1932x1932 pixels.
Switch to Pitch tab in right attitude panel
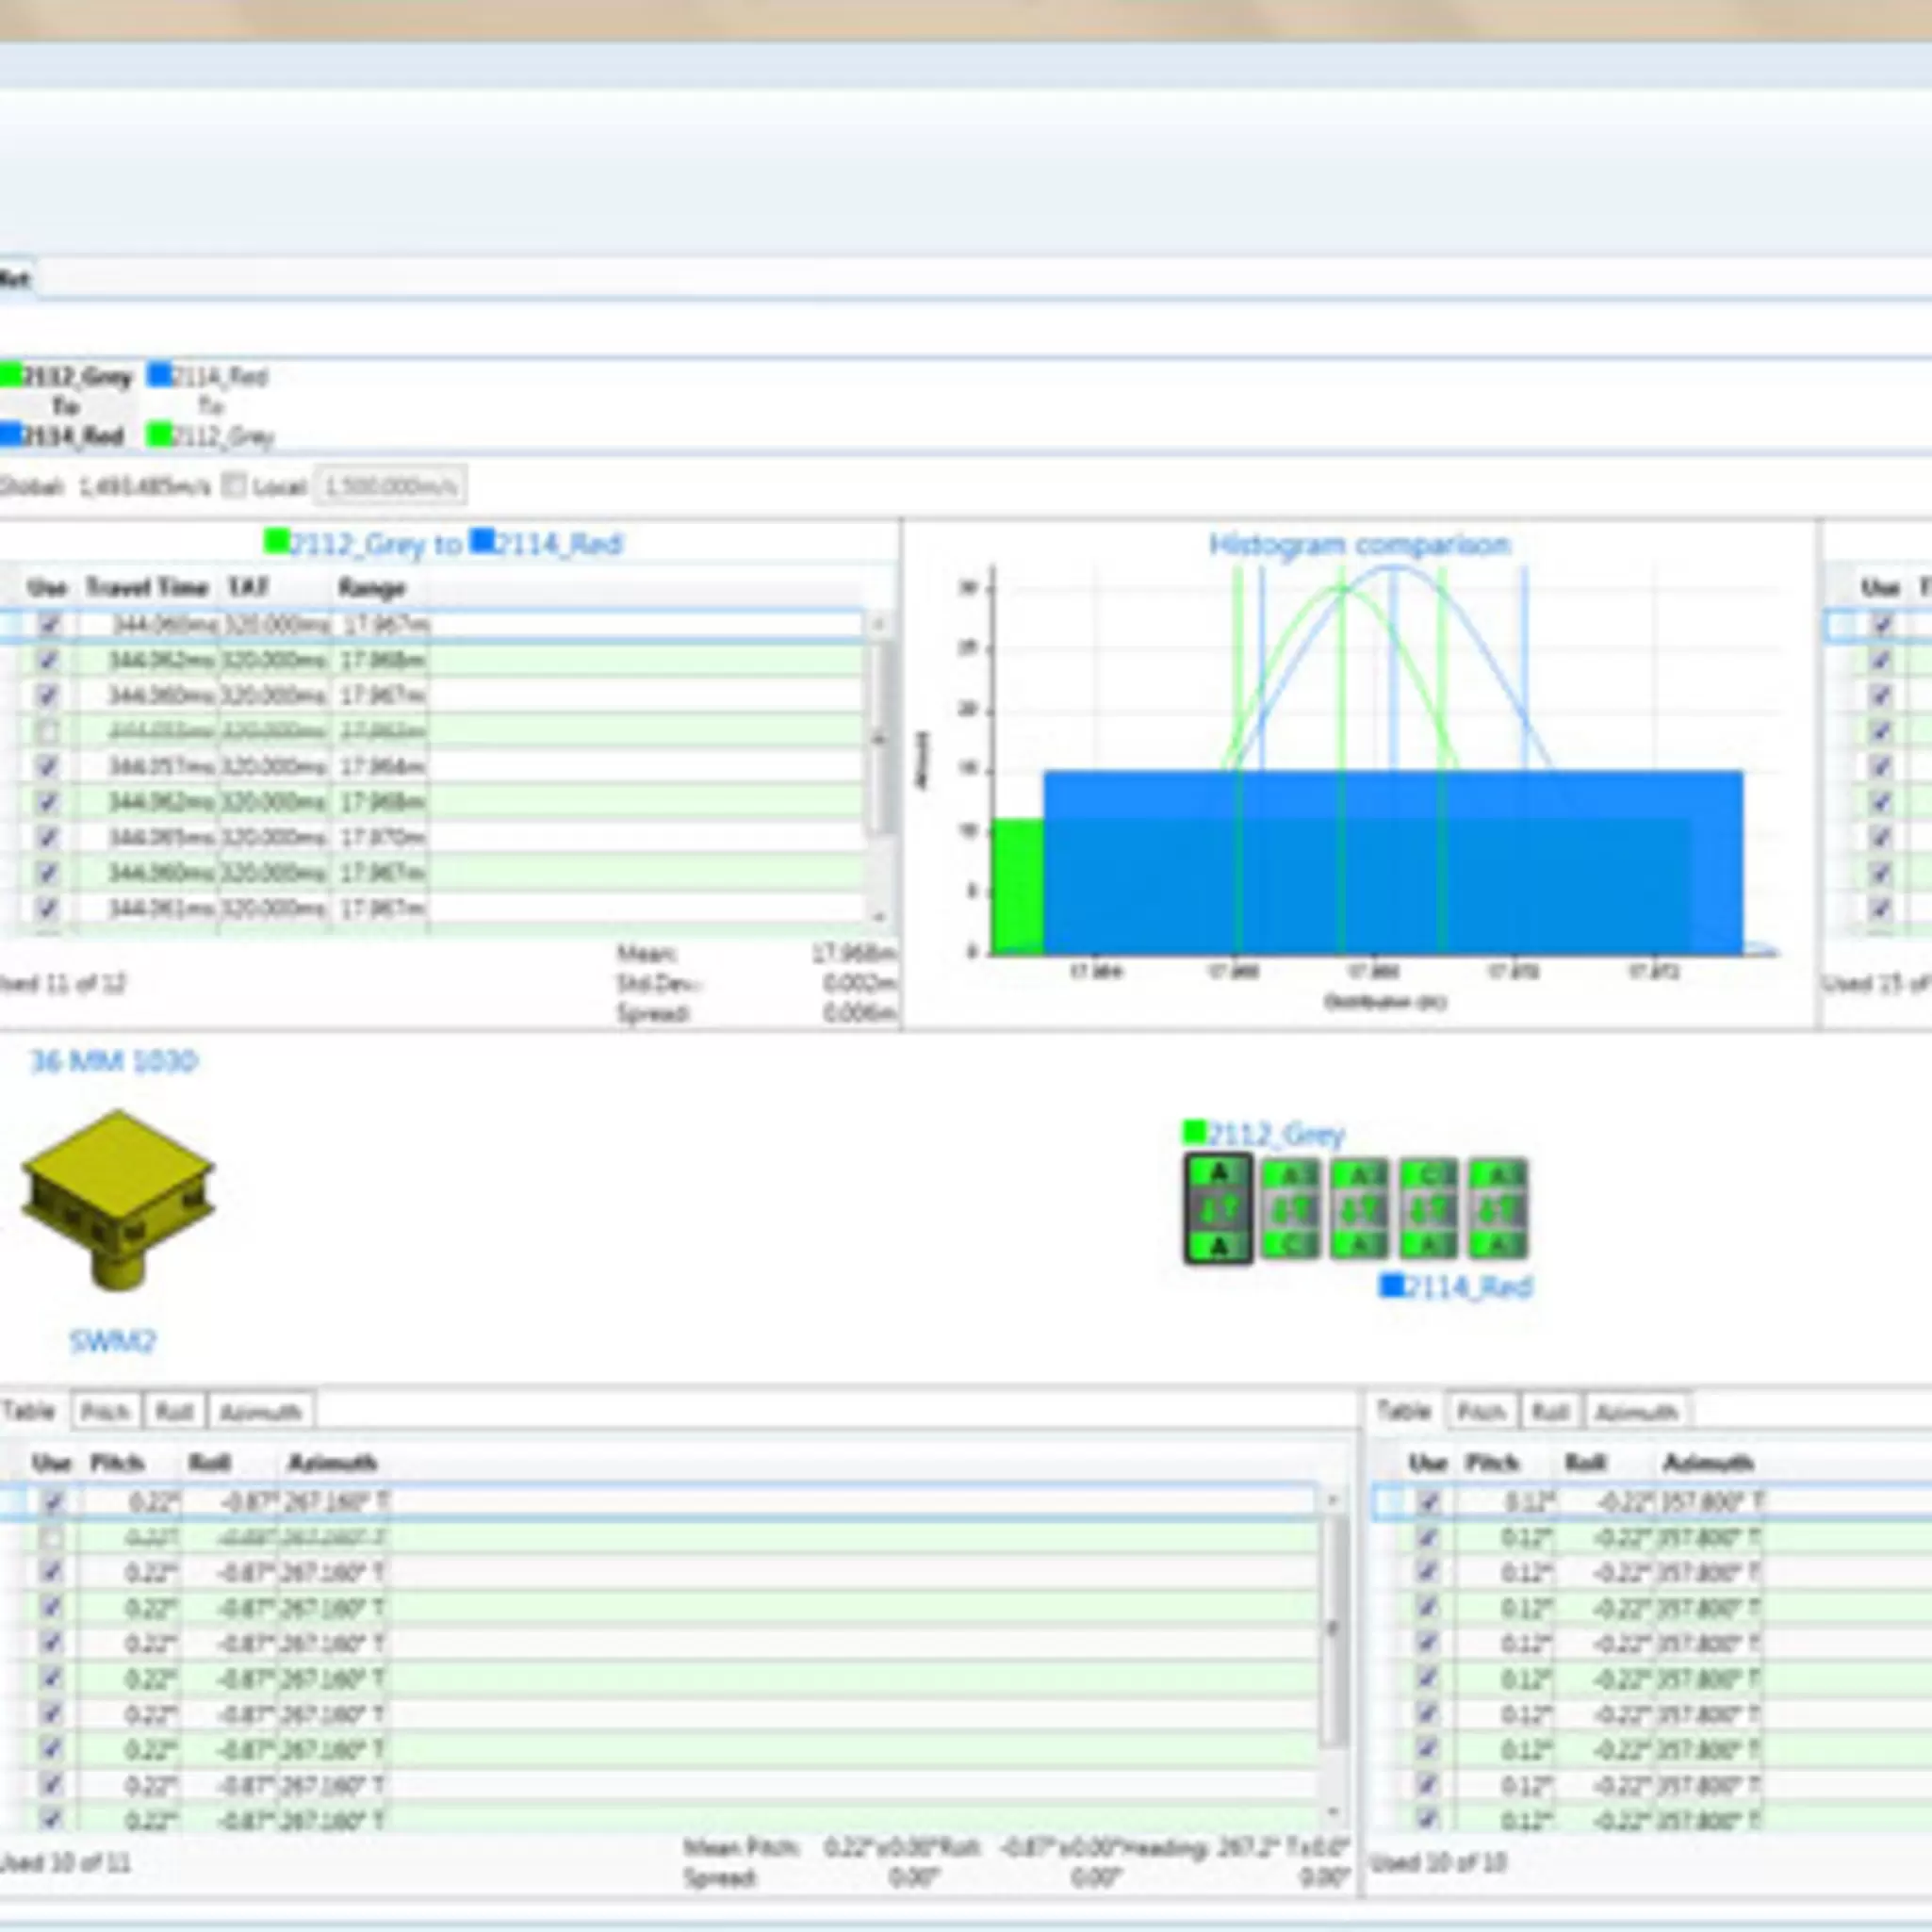[1481, 1412]
